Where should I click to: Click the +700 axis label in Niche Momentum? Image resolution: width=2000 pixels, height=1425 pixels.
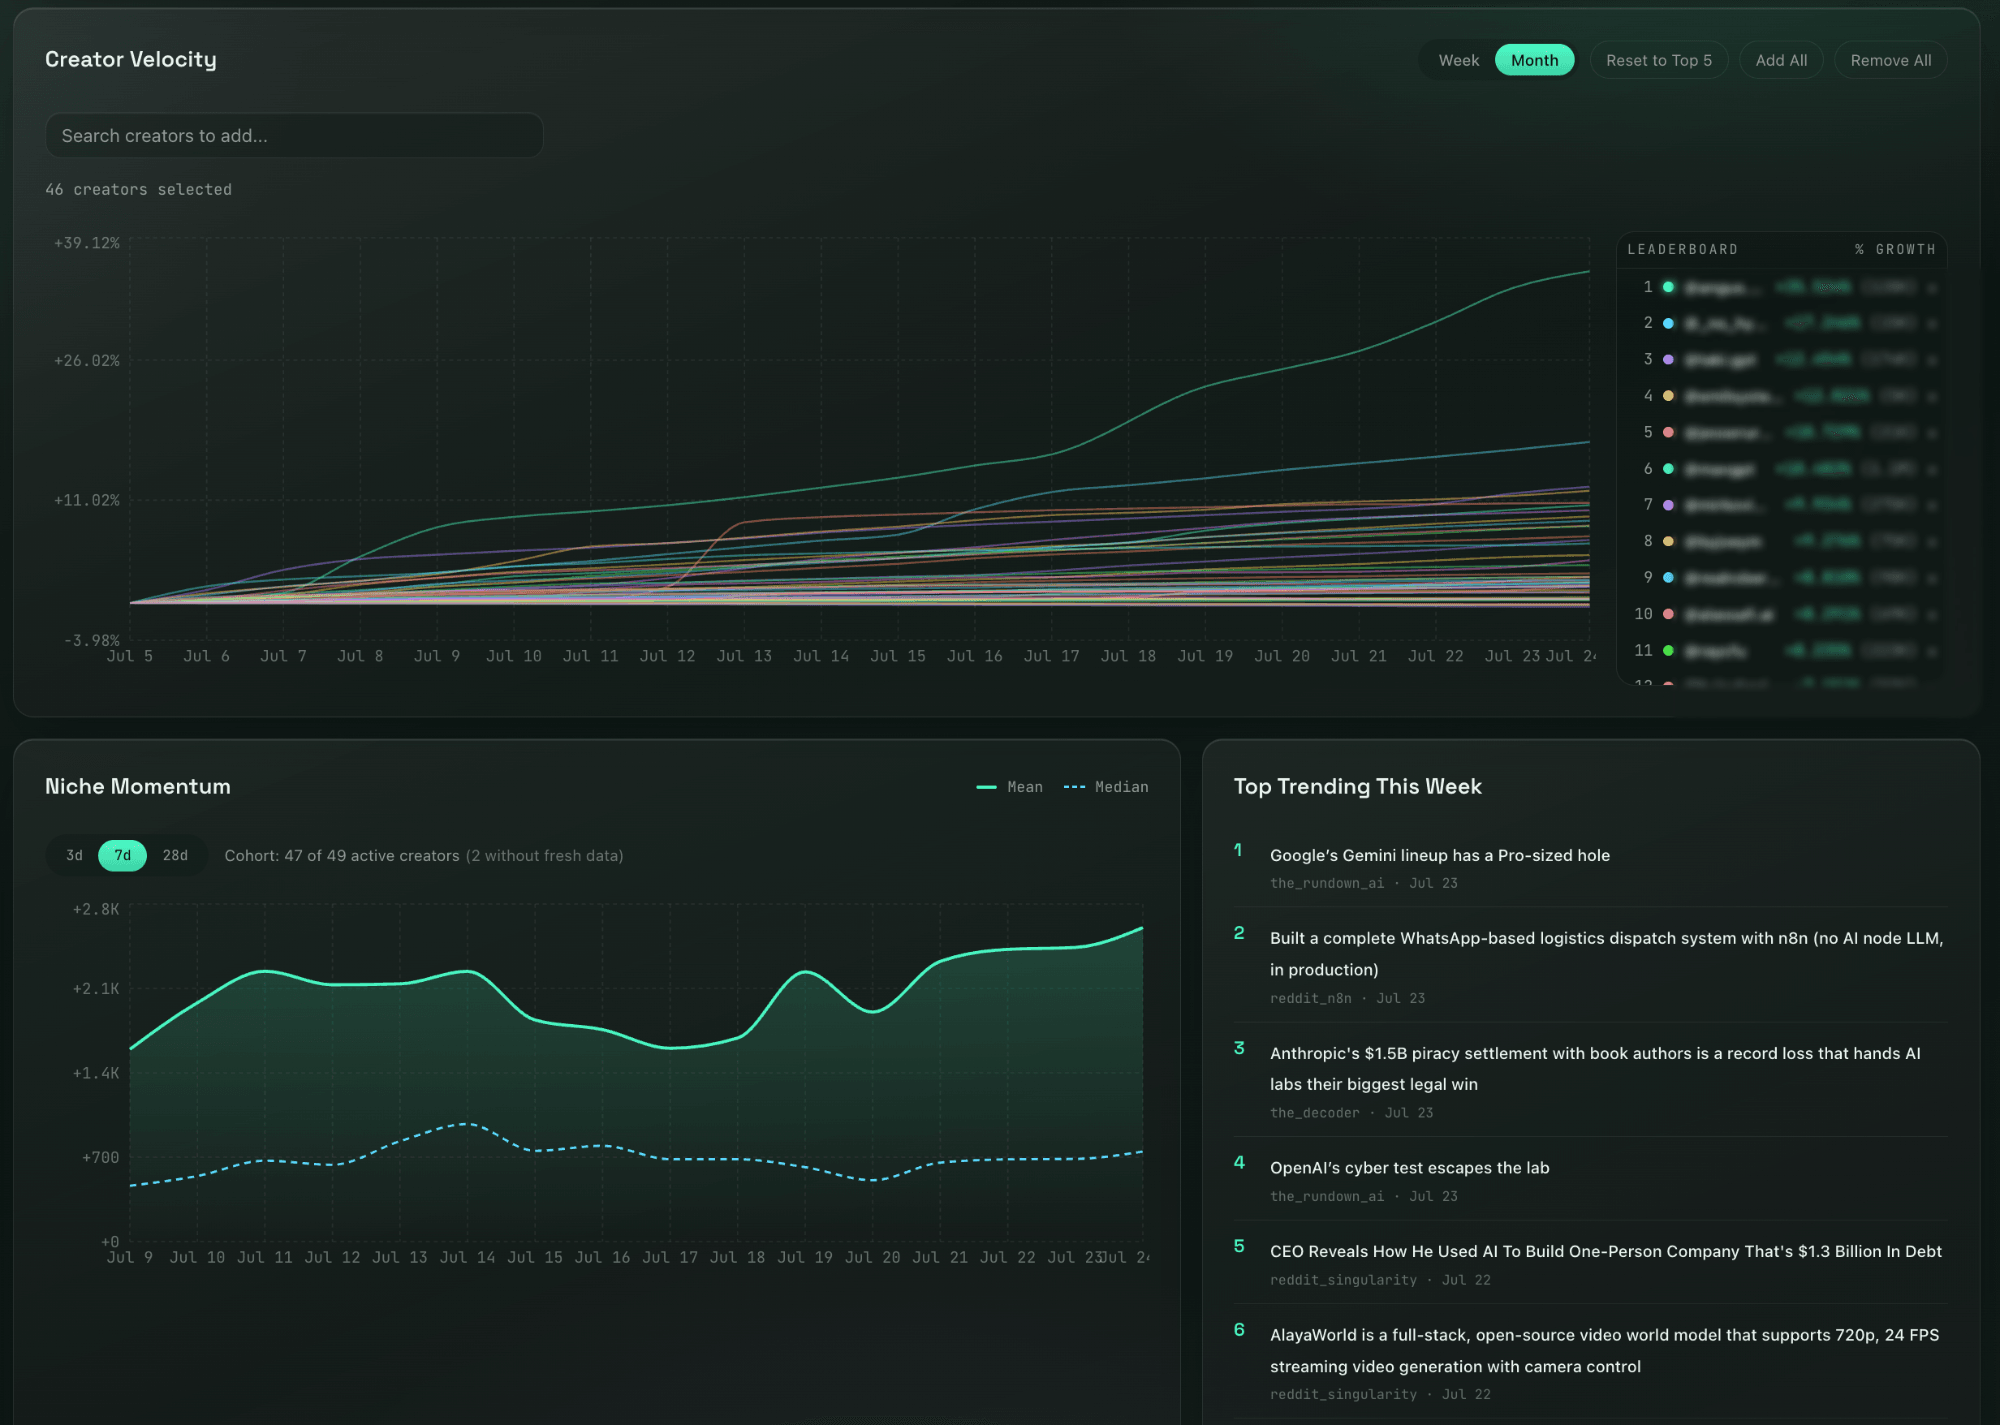pyautogui.click(x=100, y=1157)
